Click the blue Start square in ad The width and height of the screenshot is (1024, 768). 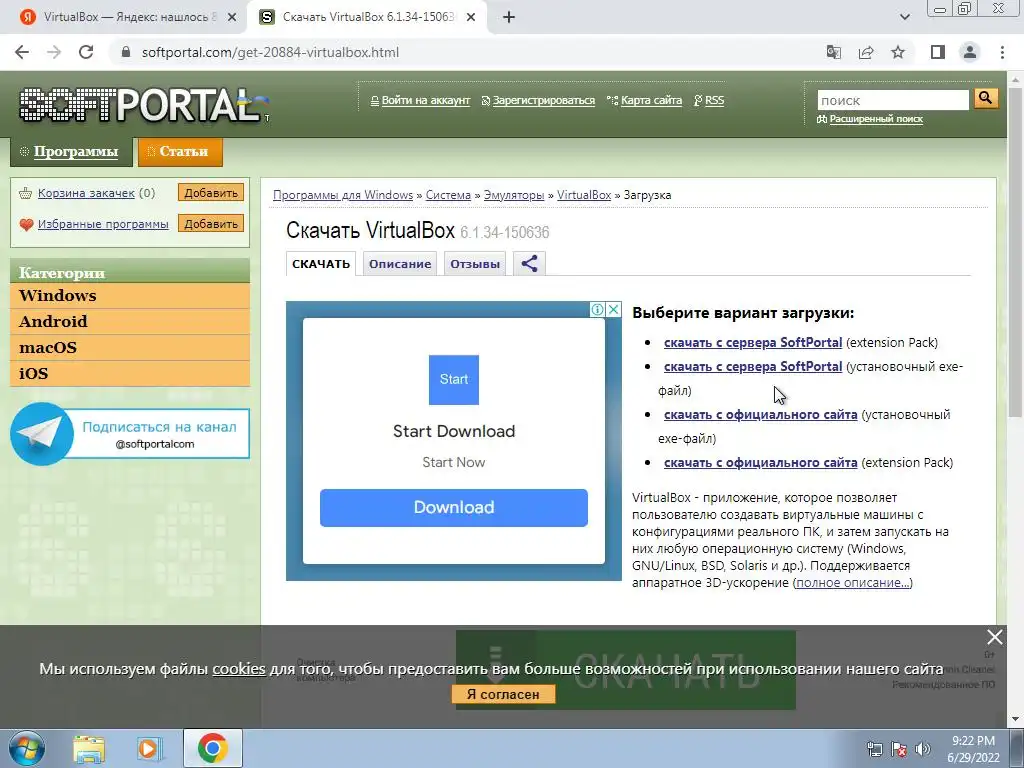(454, 379)
